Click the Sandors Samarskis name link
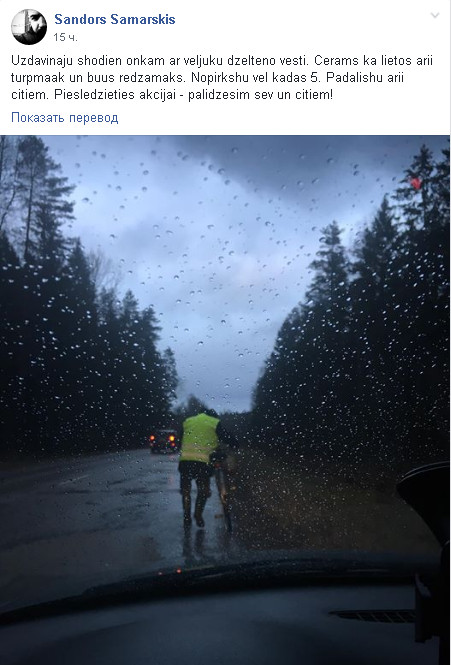Image resolution: width=451 pixels, height=665 pixels. click(115, 20)
